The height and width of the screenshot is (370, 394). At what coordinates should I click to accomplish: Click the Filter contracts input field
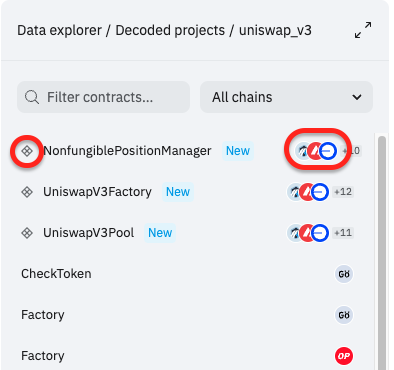click(x=103, y=97)
